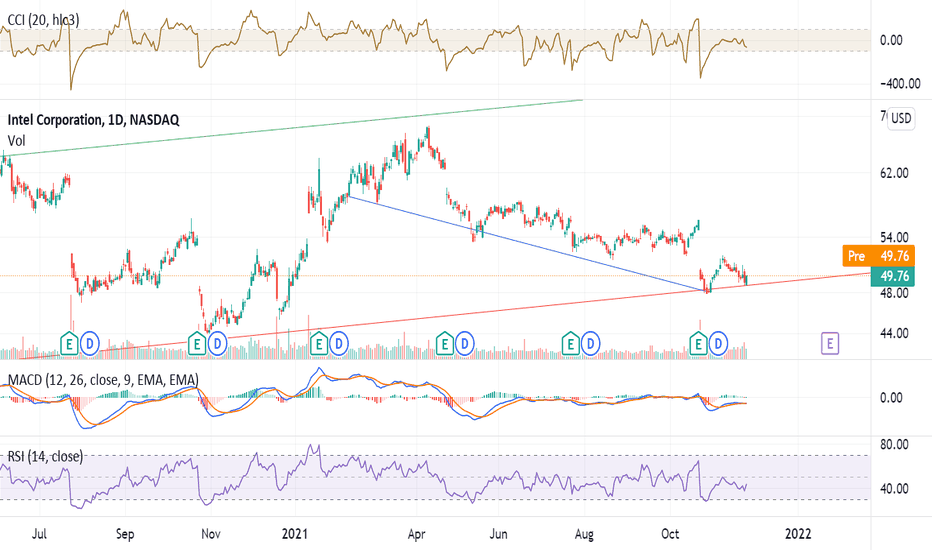View the August 2021 dividend D marker
The height and width of the screenshot is (550, 932).
pyautogui.click(x=591, y=343)
